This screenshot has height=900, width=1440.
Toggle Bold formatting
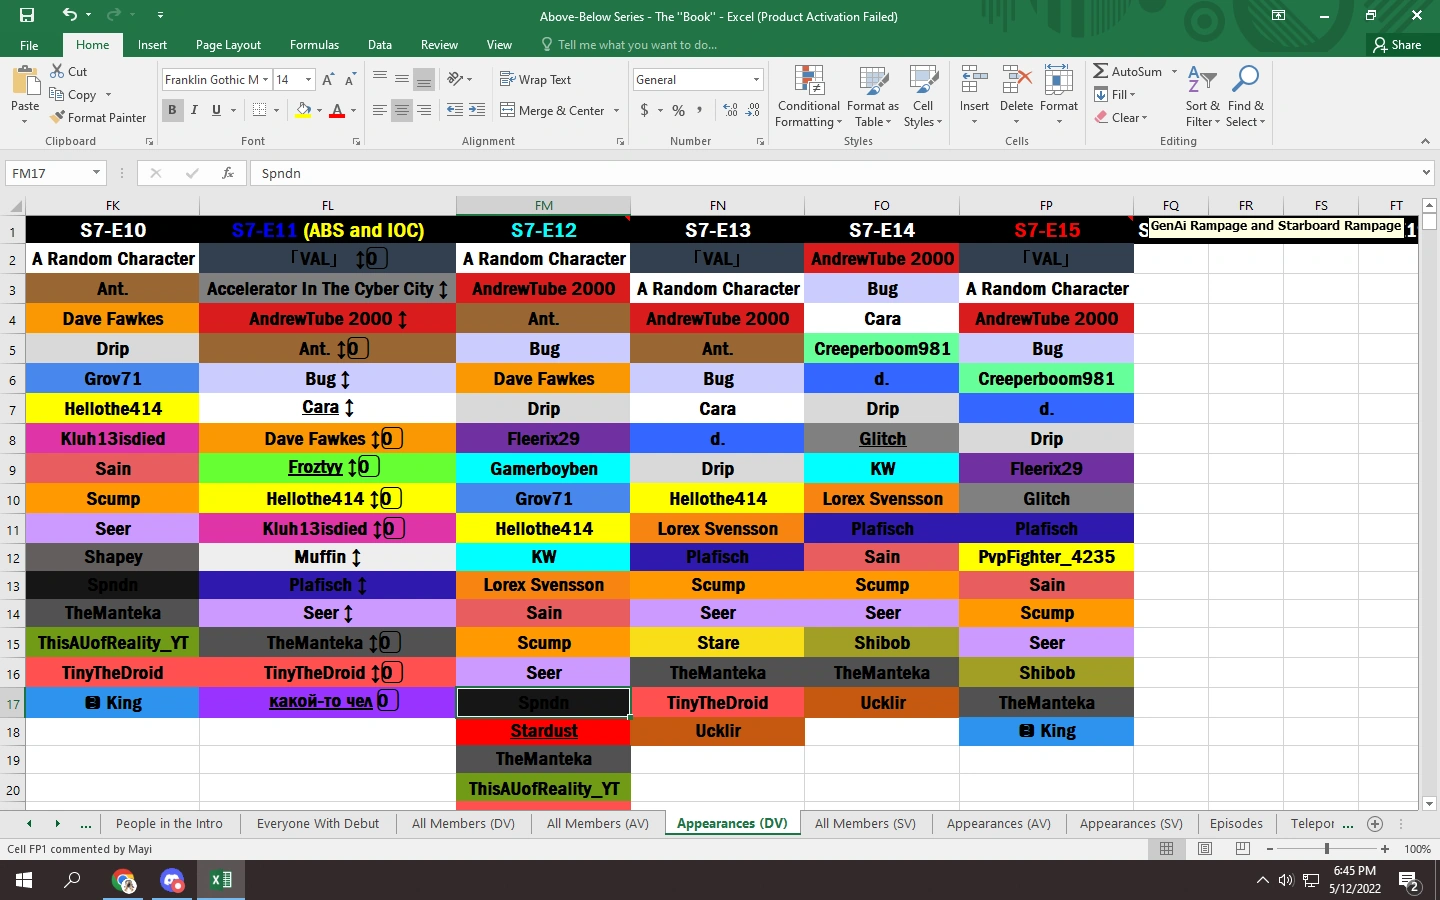pyautogui.click(x=172, y=110)
